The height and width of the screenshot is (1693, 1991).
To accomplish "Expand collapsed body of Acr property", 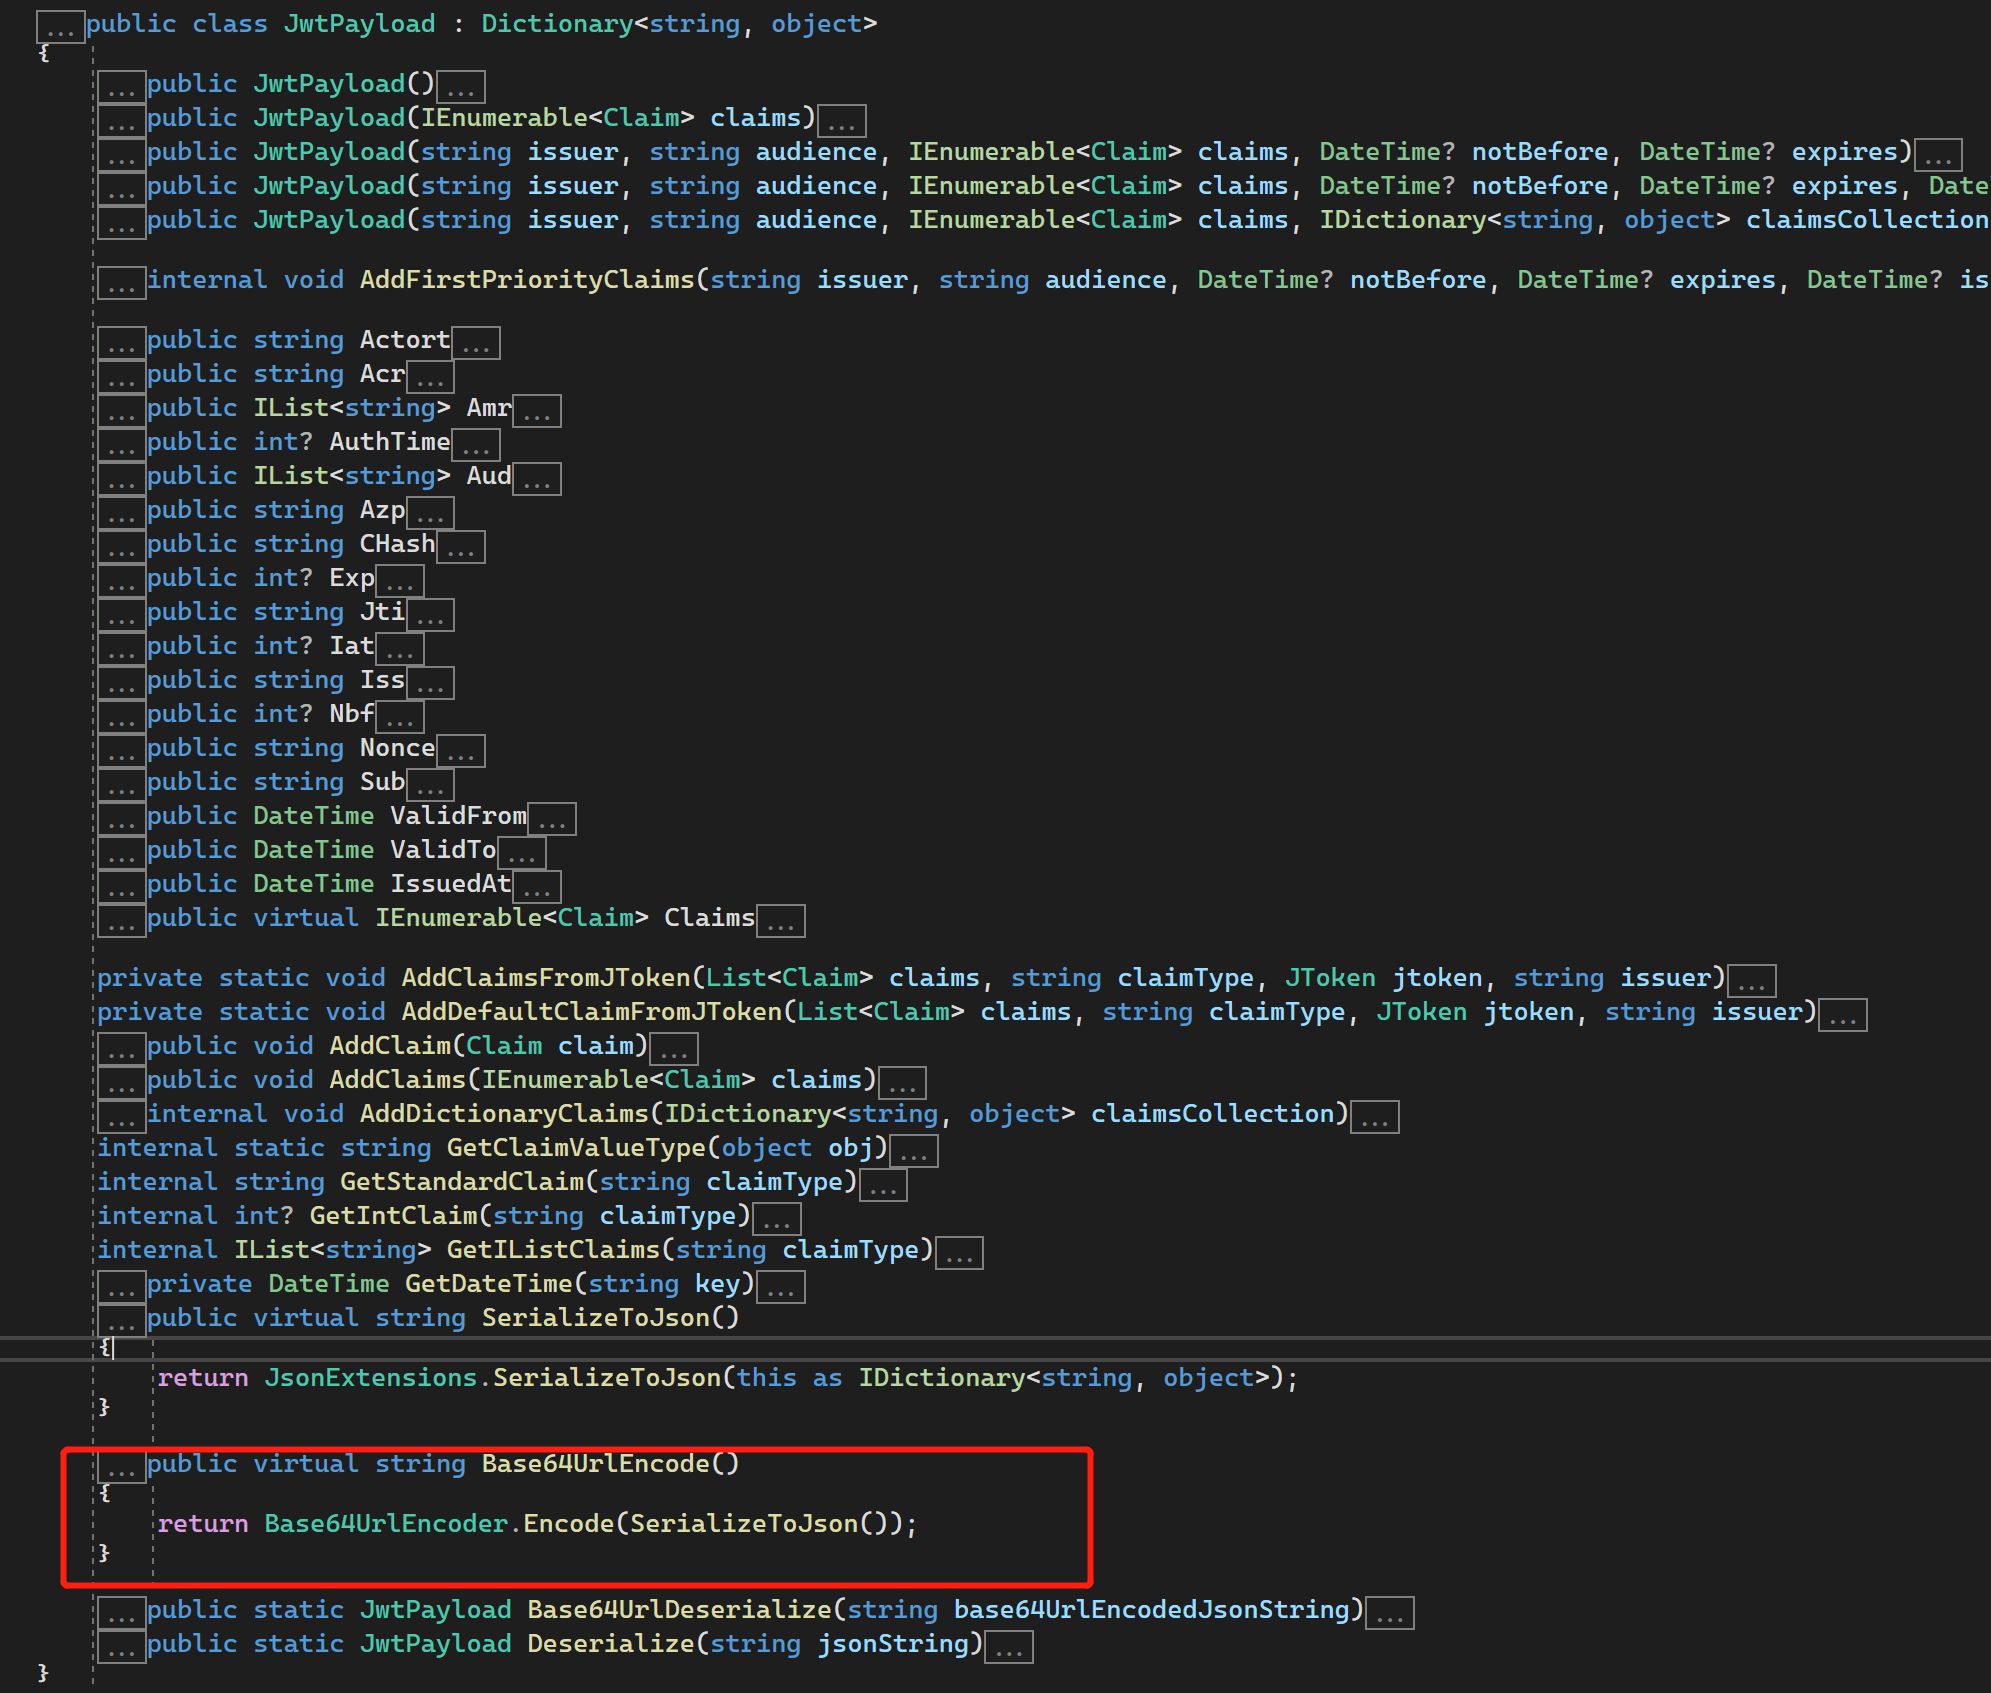I will click(430, 377).
